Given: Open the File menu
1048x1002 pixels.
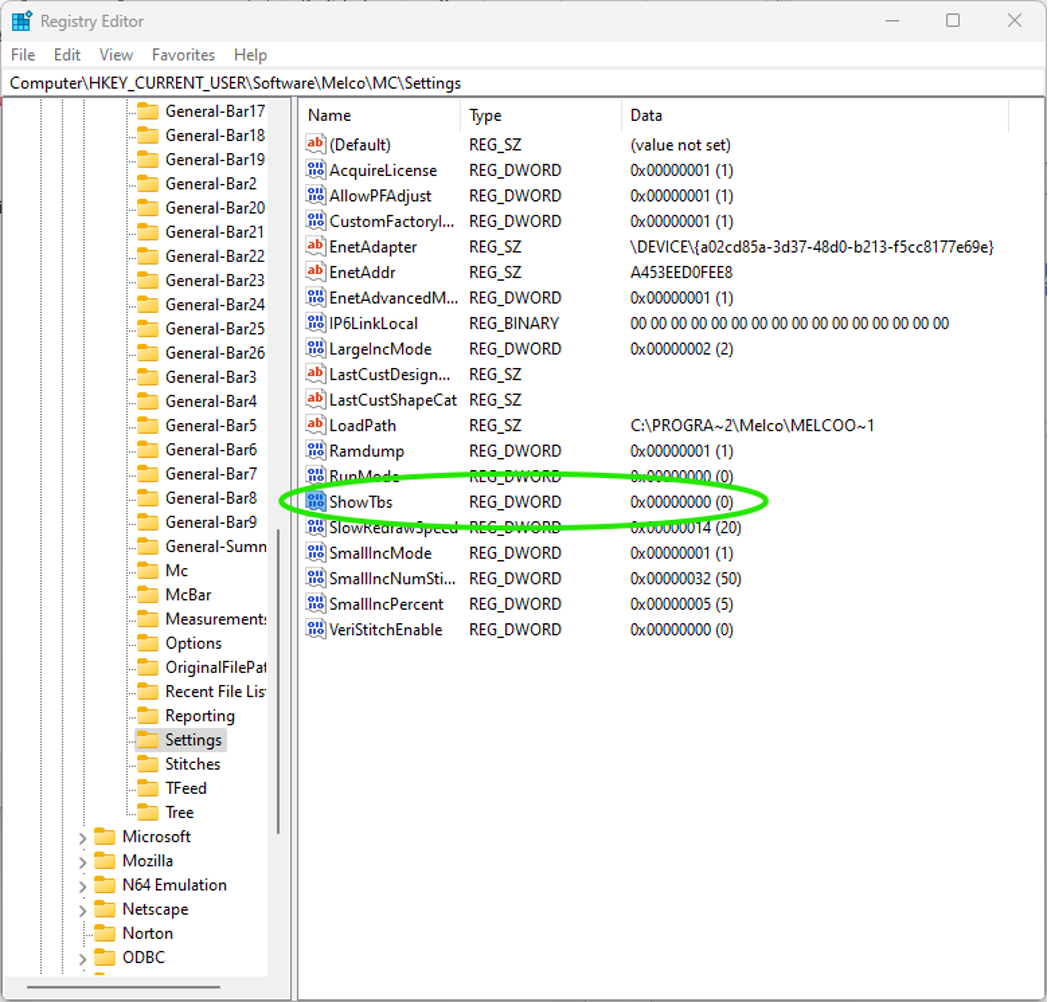Looking at the screenshot, I should (23, 55).
